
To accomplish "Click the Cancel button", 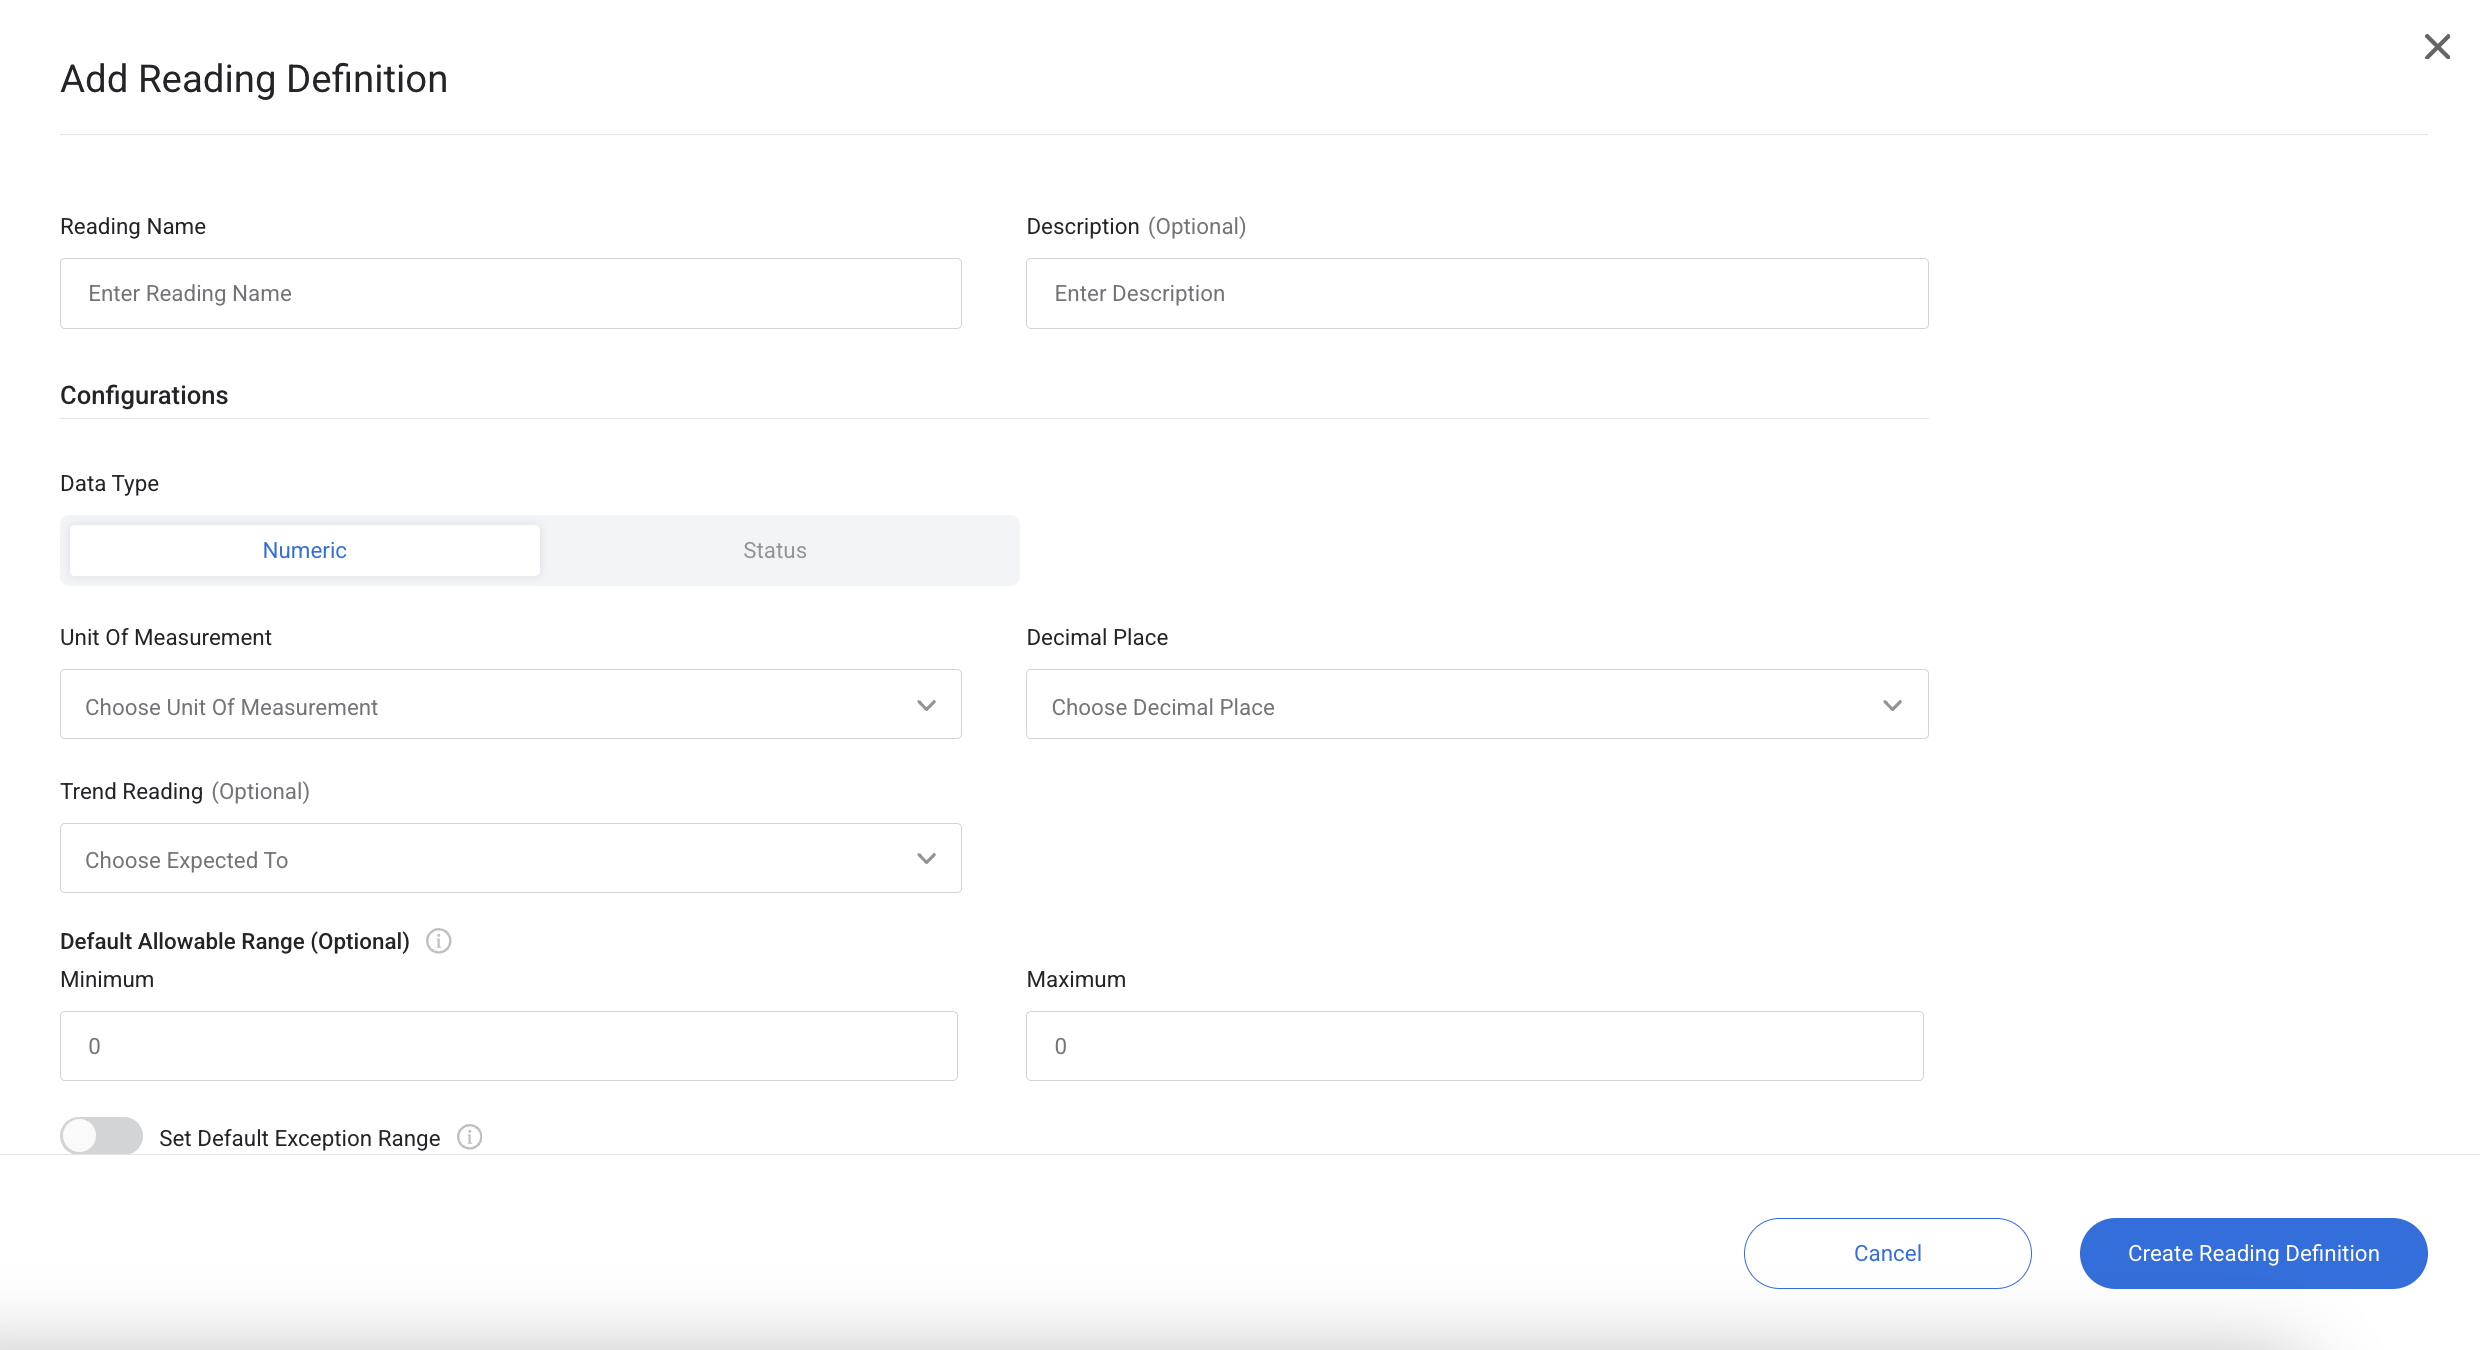I will pos(1886,1253).
